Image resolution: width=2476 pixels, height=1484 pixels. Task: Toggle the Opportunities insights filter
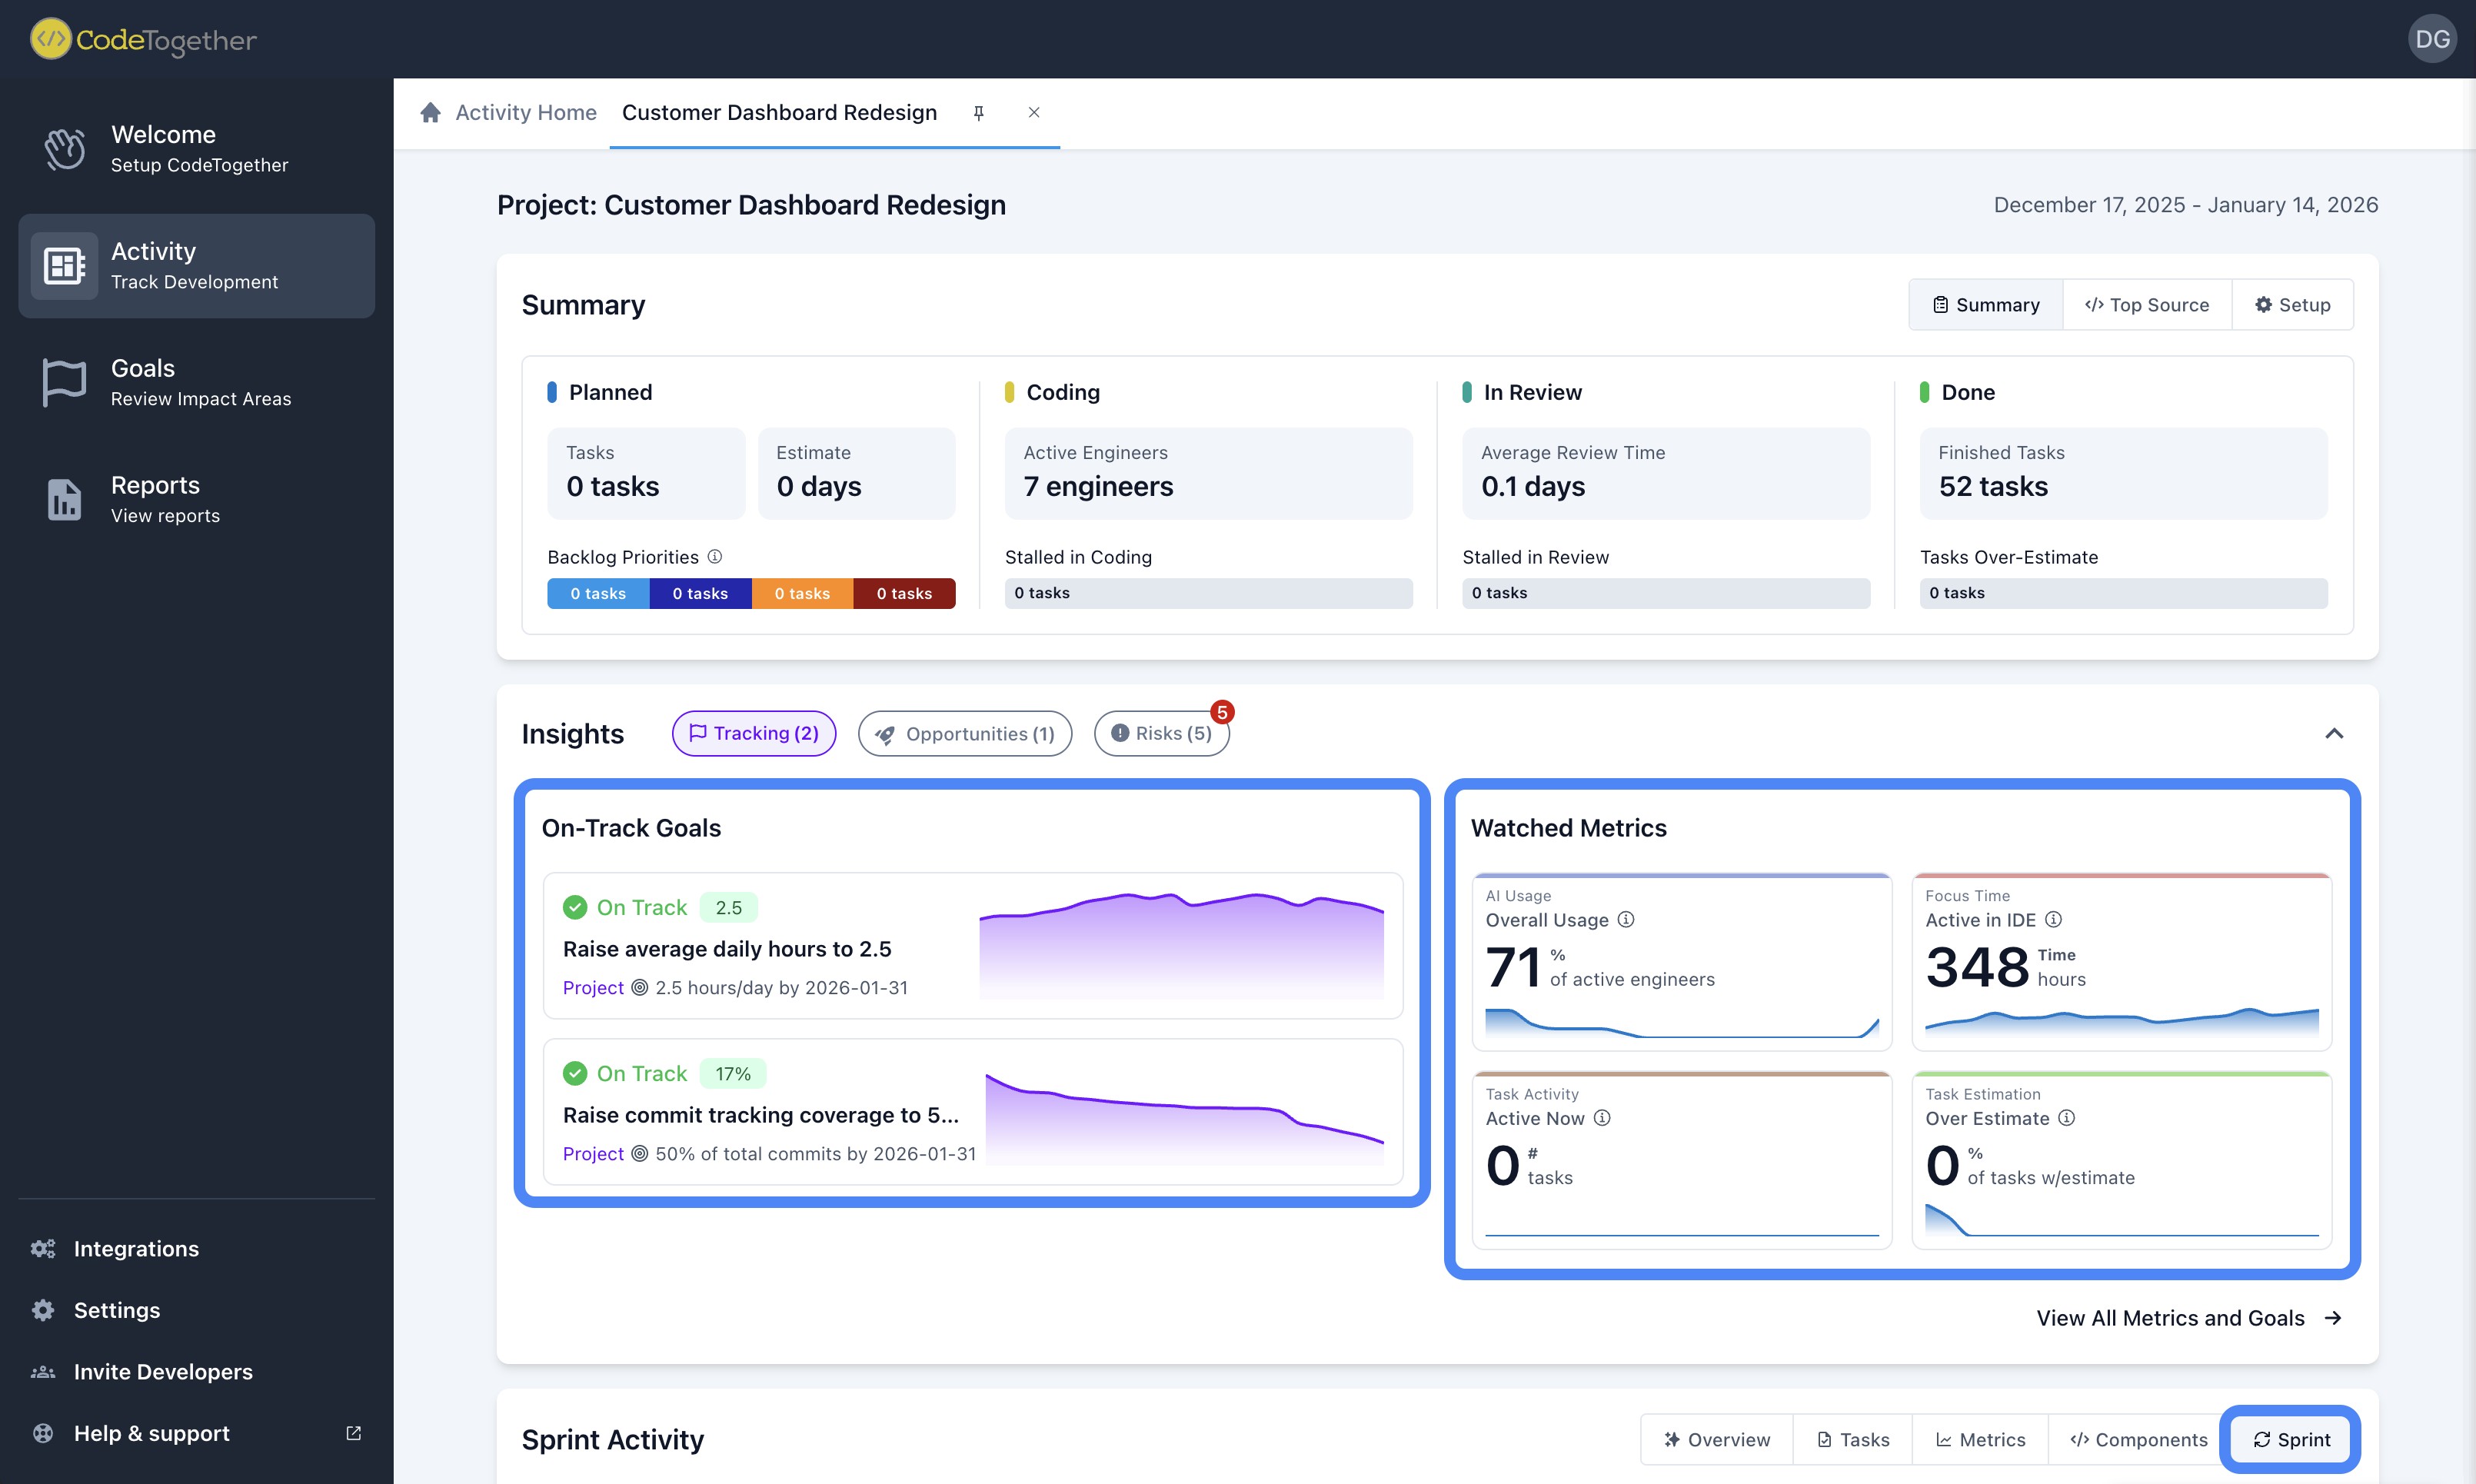(964, 733)
